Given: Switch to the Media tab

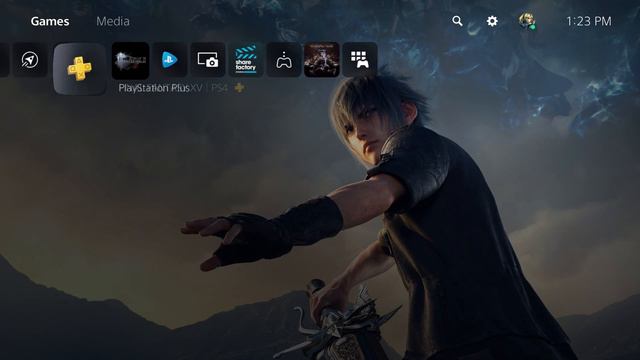Looking at the screenshot, I should coord(113,21).
